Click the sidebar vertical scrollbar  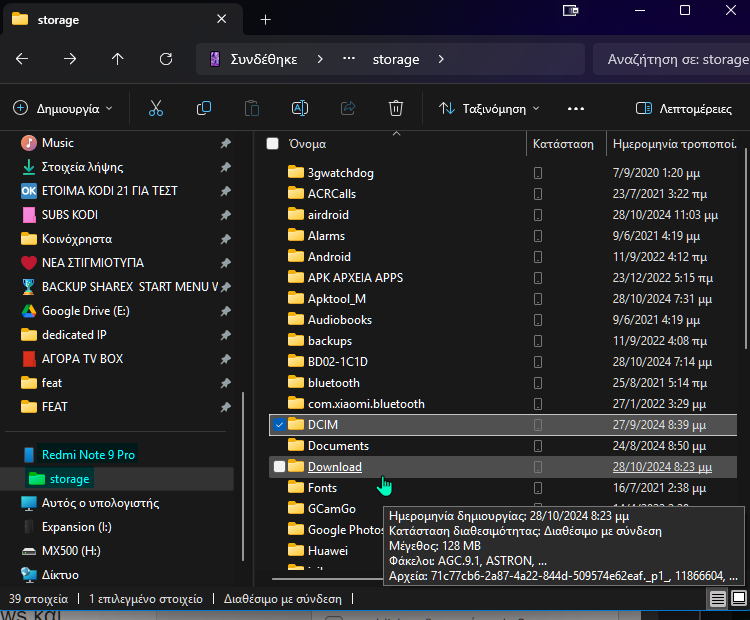click(243, 476)
